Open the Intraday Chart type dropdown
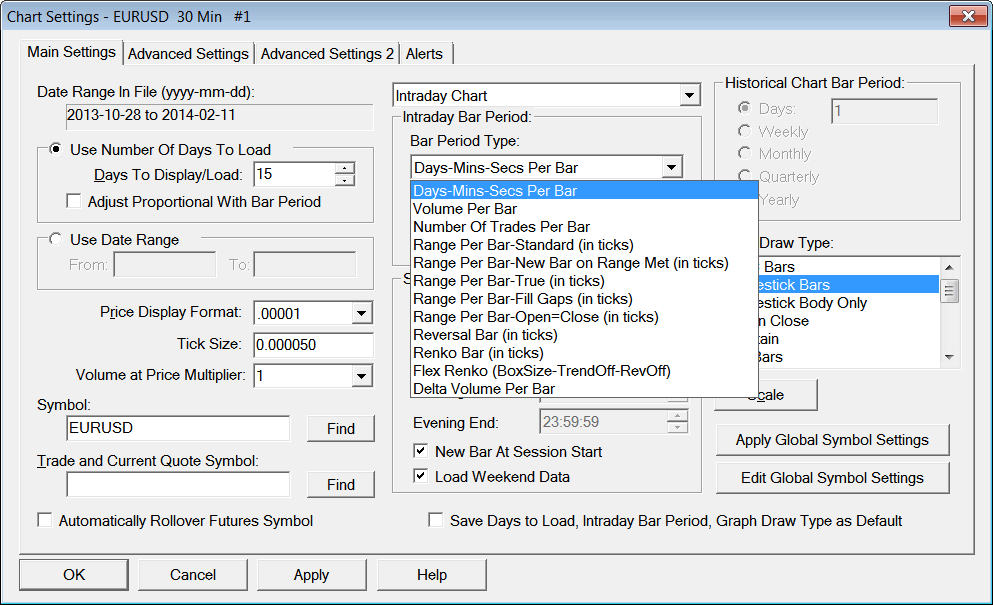 coord(689,96)
